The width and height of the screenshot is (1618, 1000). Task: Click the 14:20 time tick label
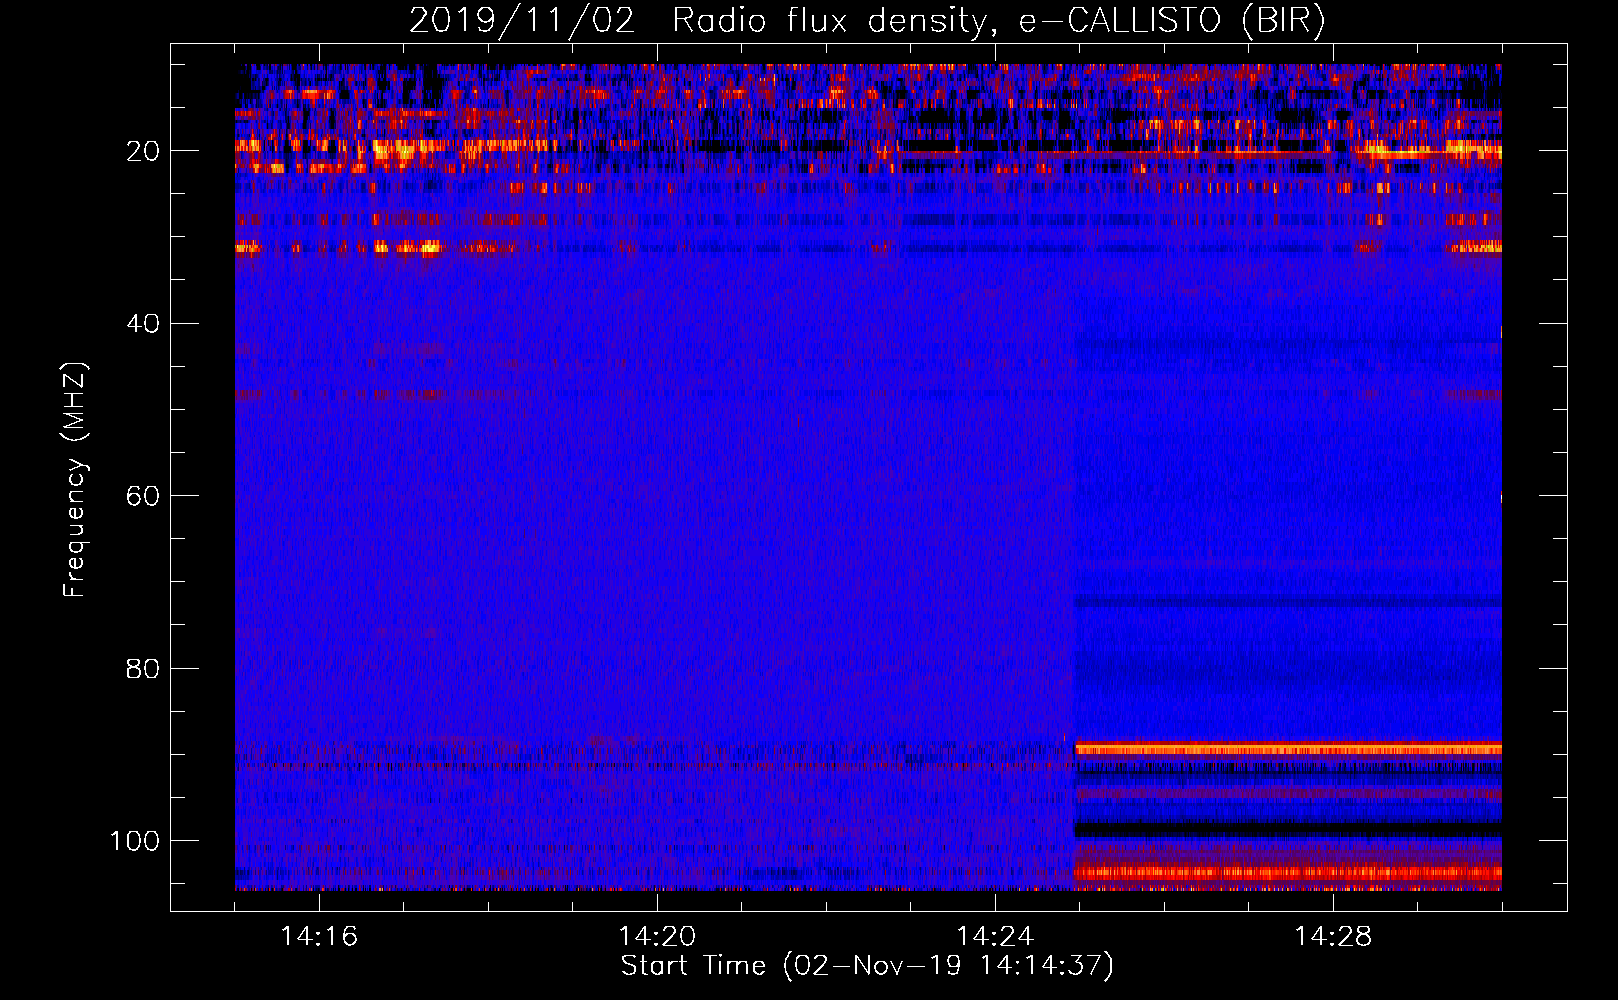tap(657, 936)
